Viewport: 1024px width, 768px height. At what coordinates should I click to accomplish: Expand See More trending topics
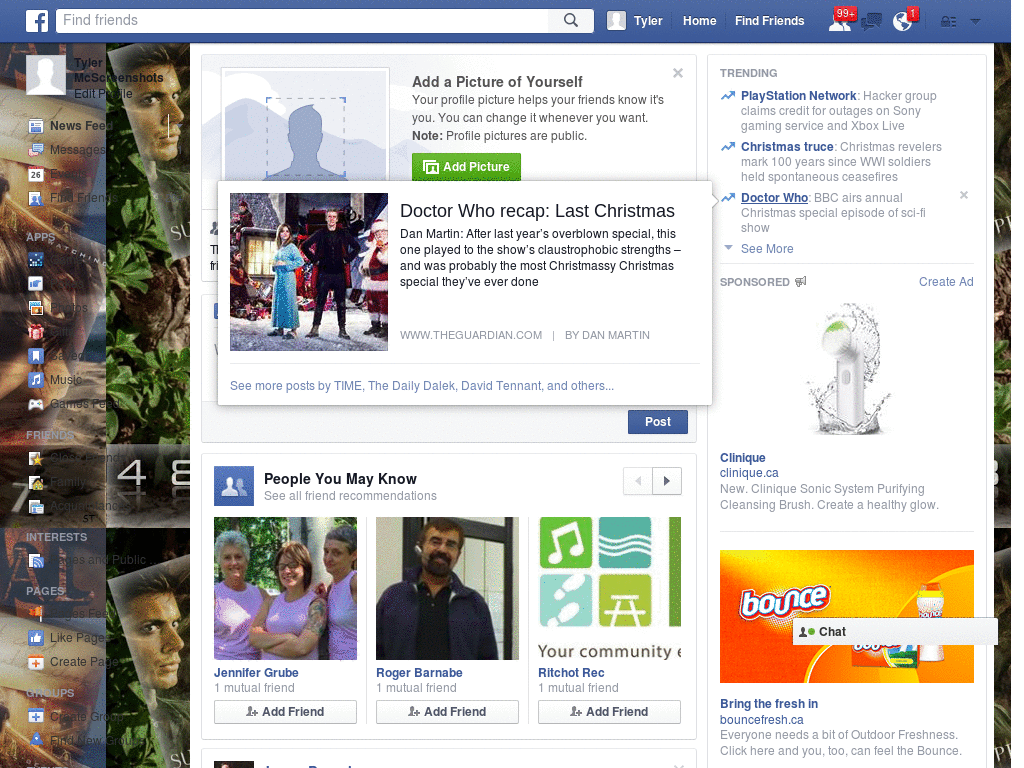(767, 249)
